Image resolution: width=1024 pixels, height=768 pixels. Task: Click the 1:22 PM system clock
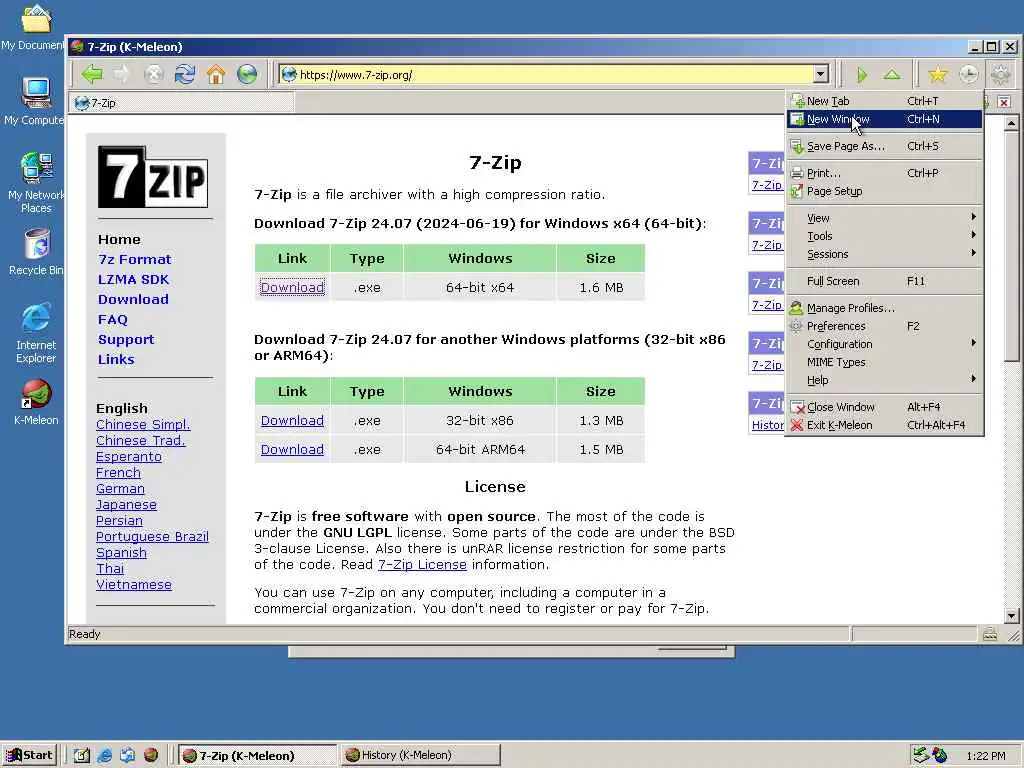(x=985, y=756)
